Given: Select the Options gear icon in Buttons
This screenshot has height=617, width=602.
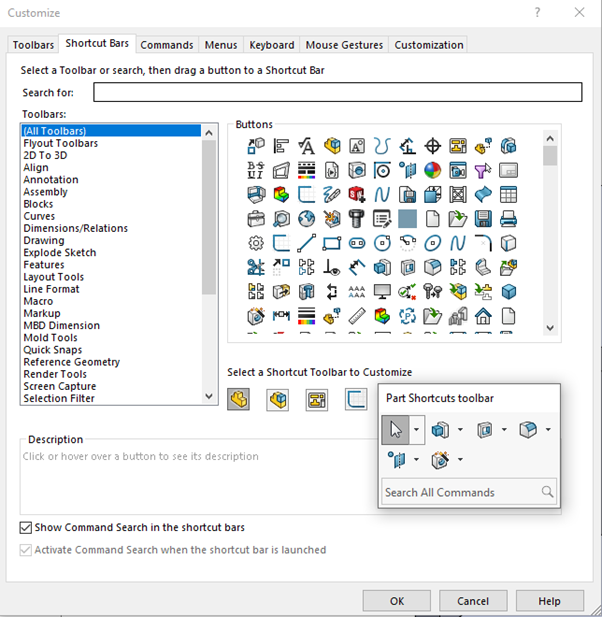Looking at the screenshot, I should tap(255, 243).
